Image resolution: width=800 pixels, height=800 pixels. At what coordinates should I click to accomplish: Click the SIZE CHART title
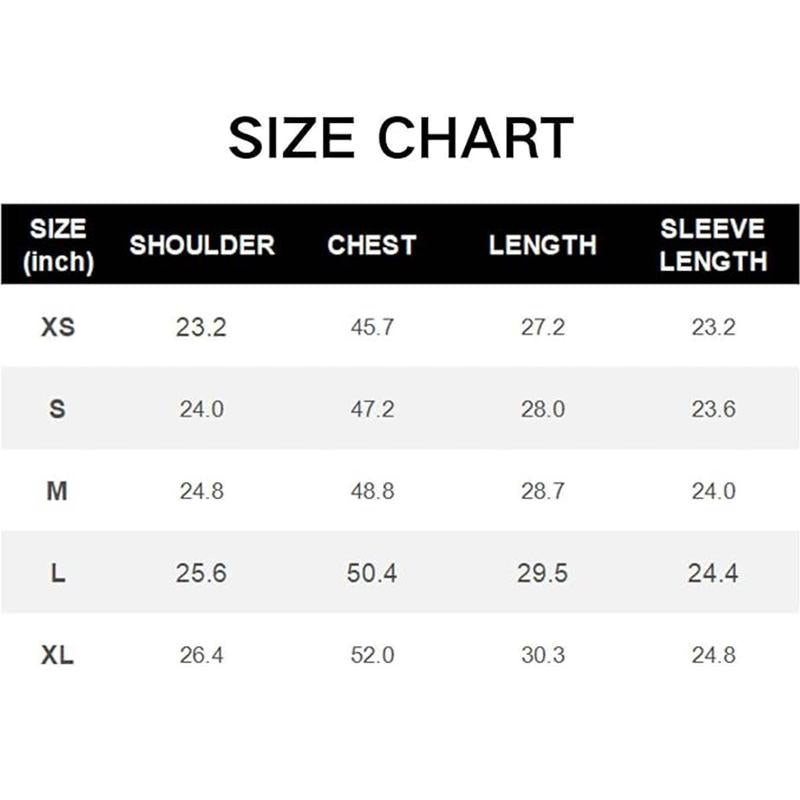400,139
